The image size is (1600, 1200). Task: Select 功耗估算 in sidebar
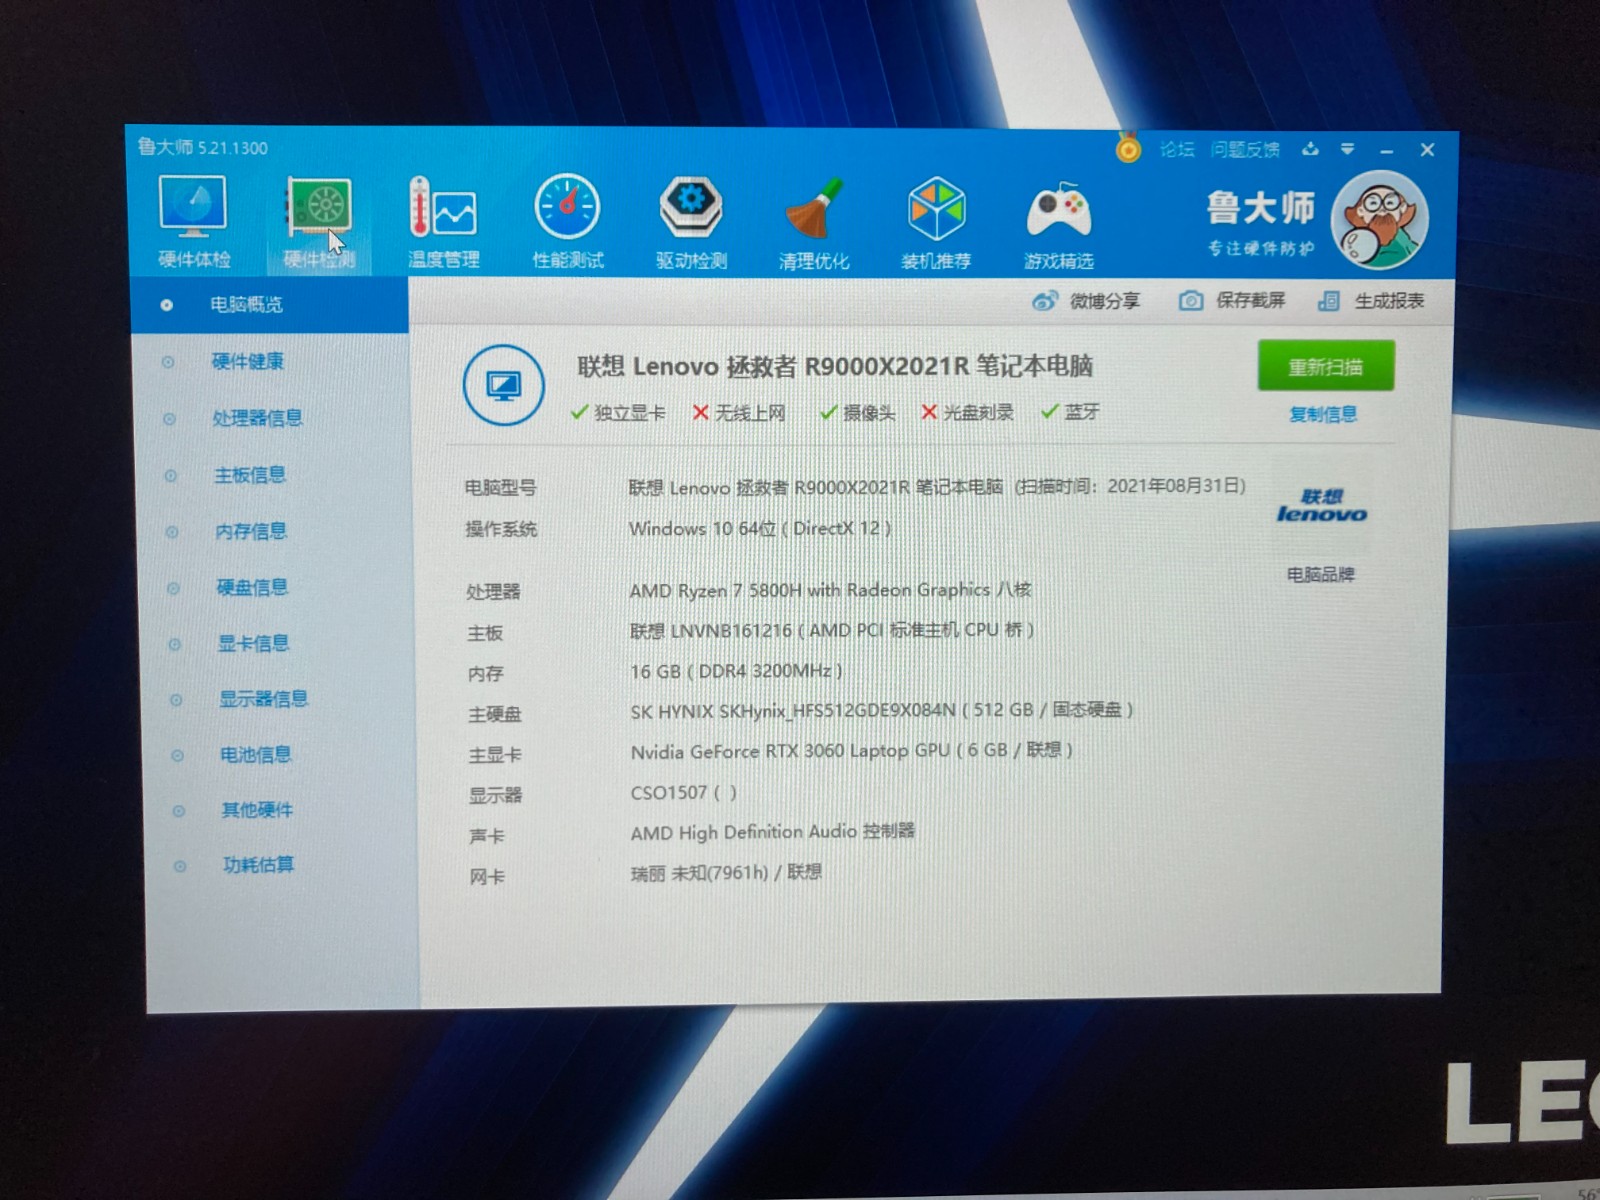[x=258, y=865]
